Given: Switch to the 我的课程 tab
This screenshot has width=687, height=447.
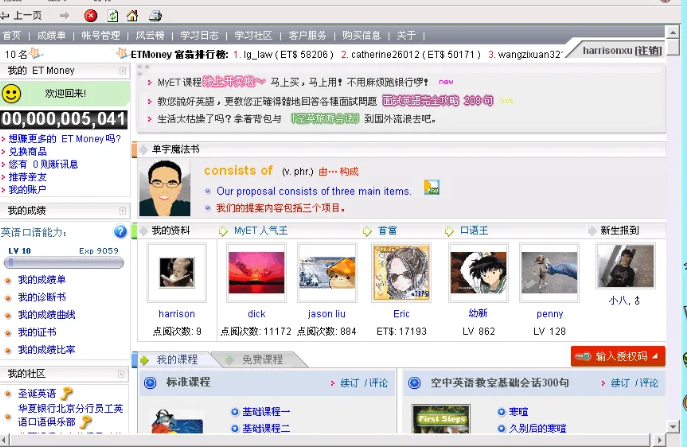Looking at the screenshot, I should pyautogui.click(x=177, y=360).
